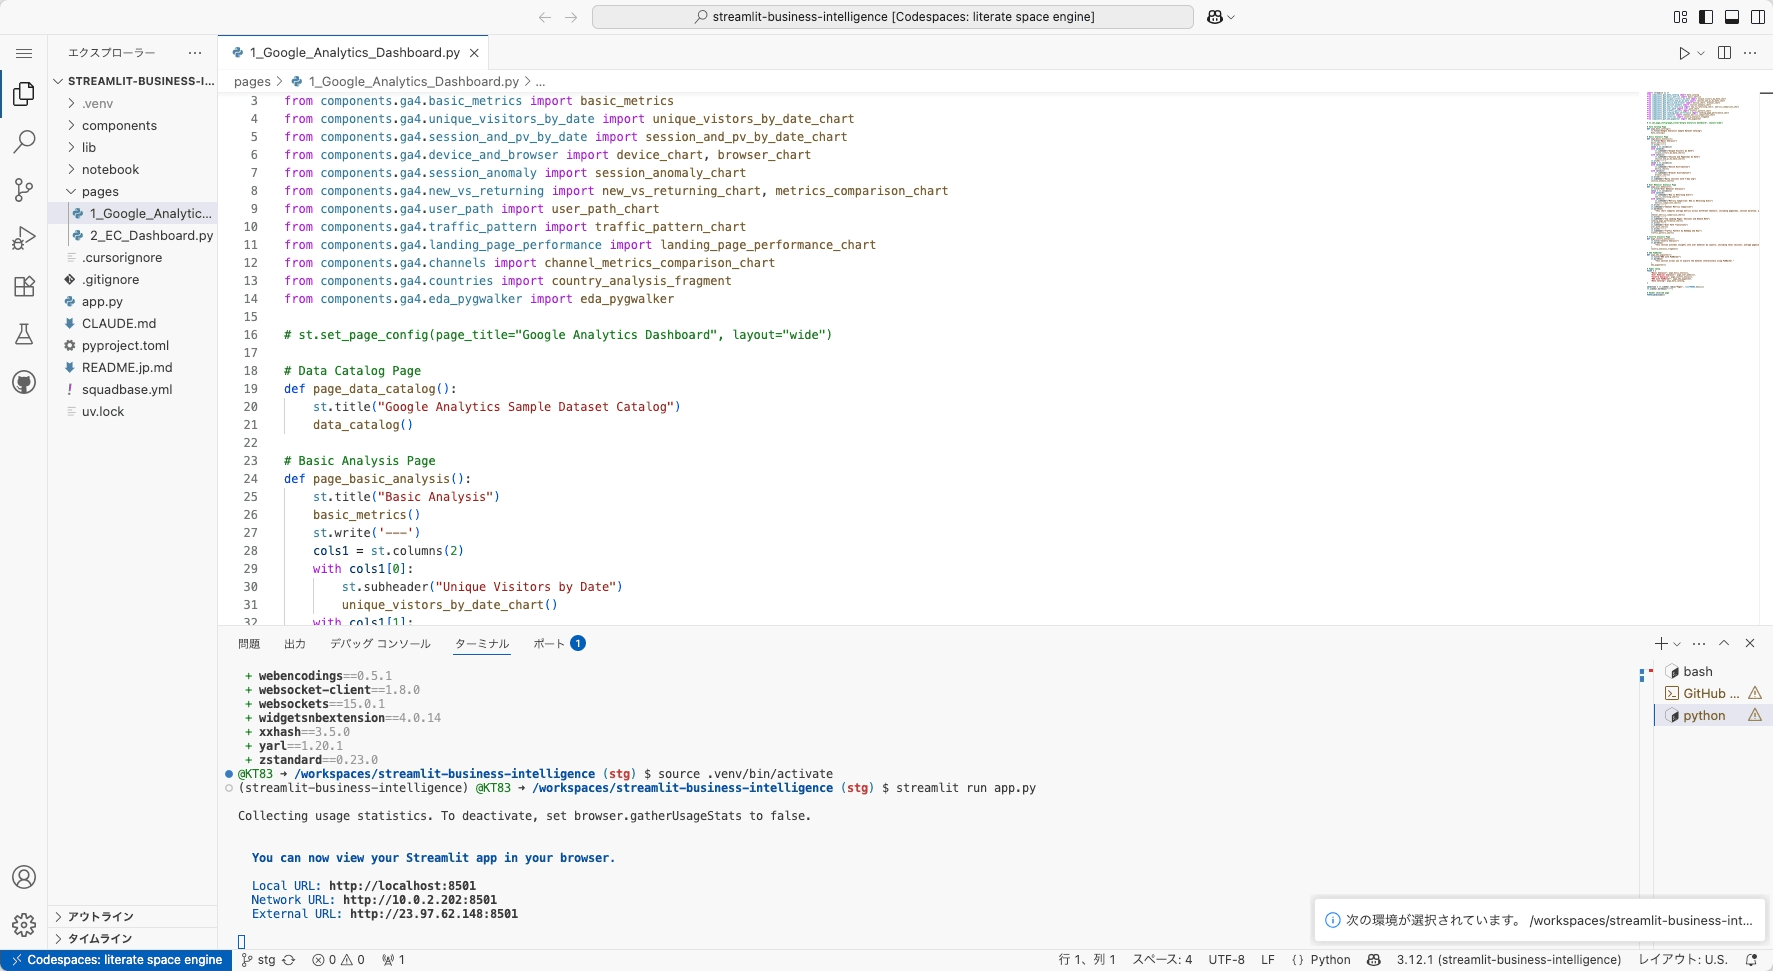1773x971 pixels.
Task: Create a new terminal with the plus icon
Action: pos(1659,644)
